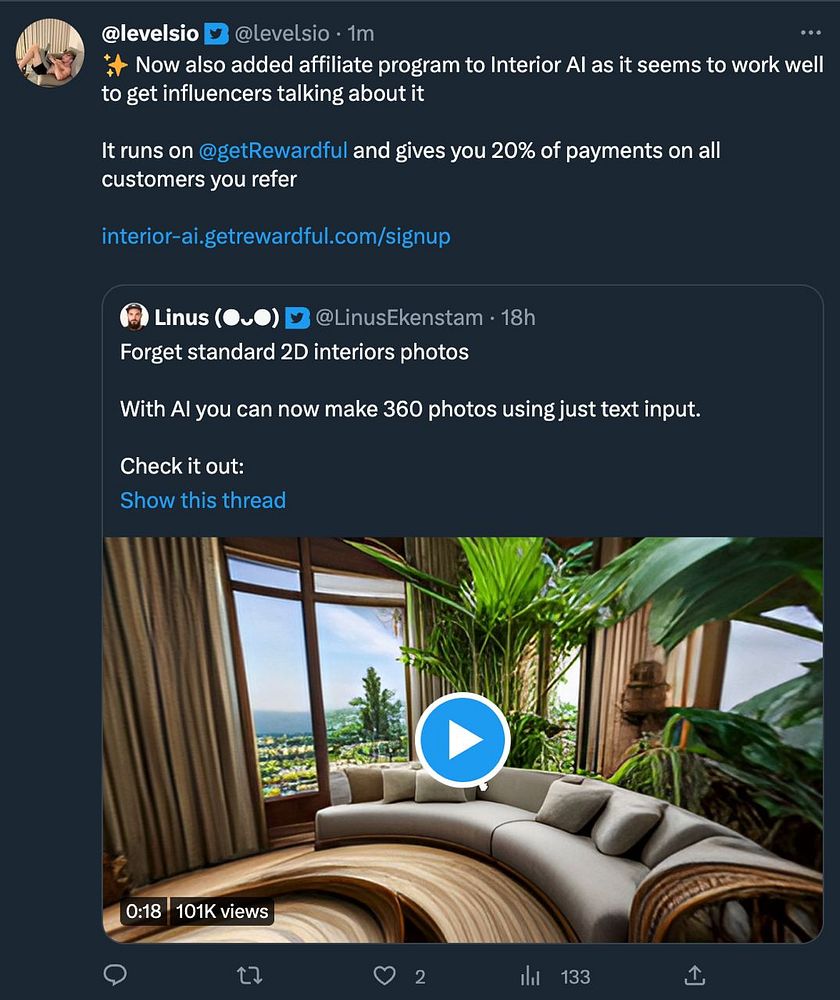
Task: Click the verified badge beside Linus
Action: (297, 318)
